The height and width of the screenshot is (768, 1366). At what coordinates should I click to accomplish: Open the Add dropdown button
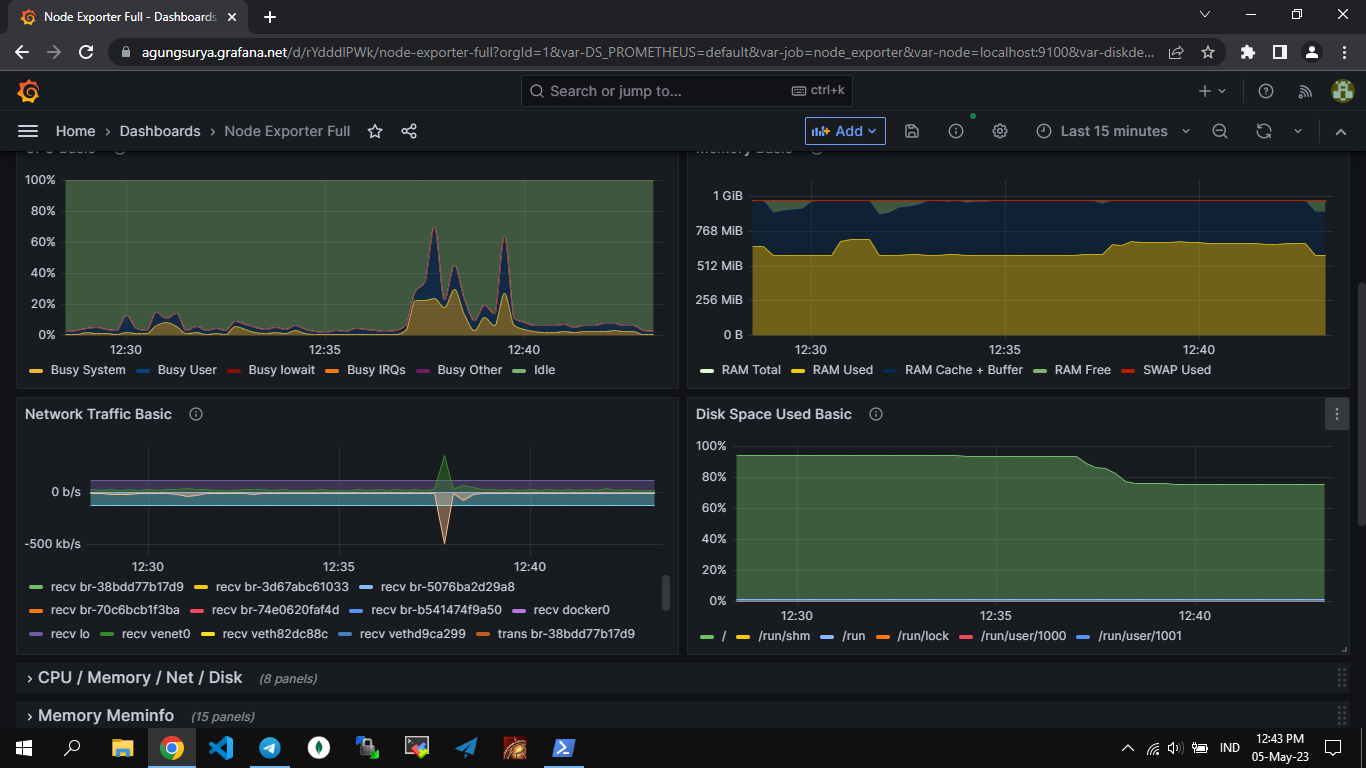[845, 131]
